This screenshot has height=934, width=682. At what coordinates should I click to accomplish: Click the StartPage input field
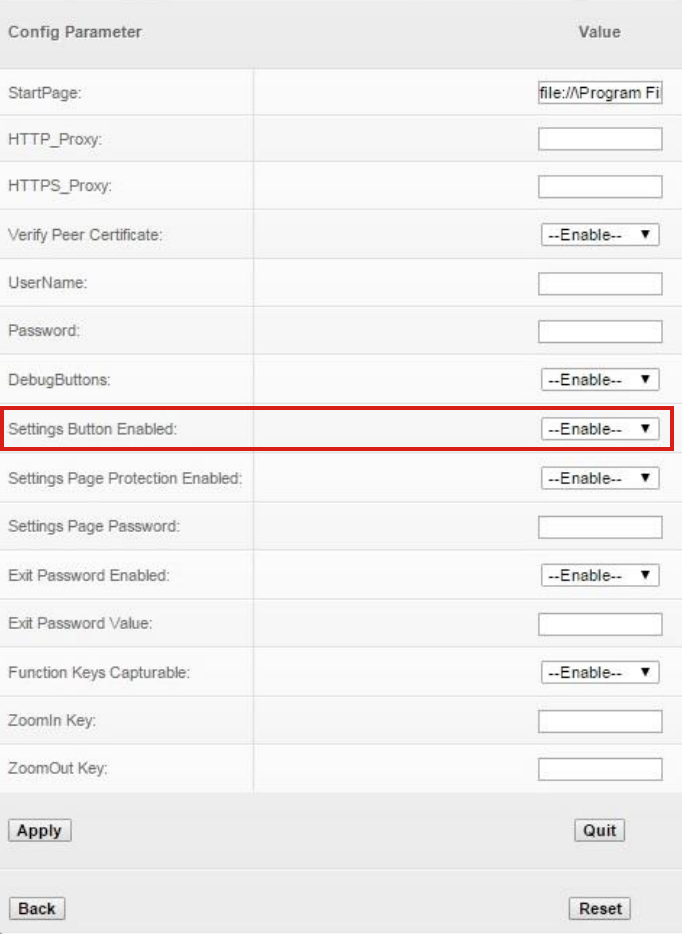[600, 94]
